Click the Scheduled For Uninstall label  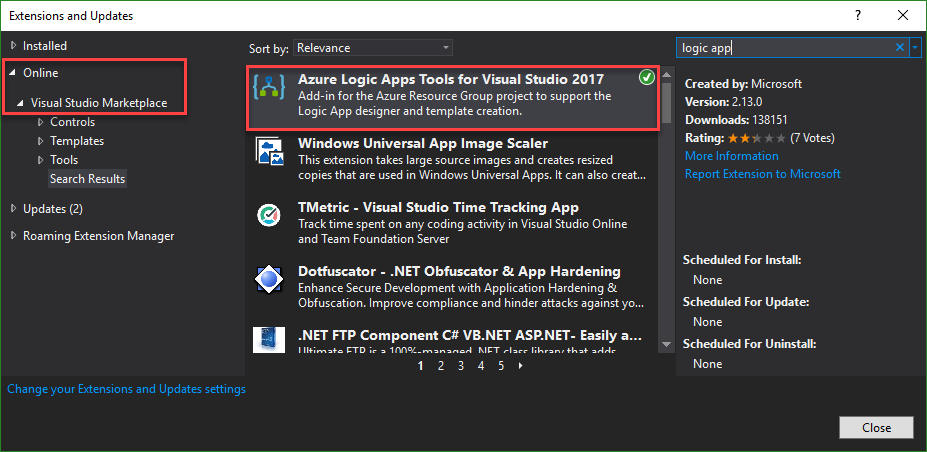click(750, 343)
